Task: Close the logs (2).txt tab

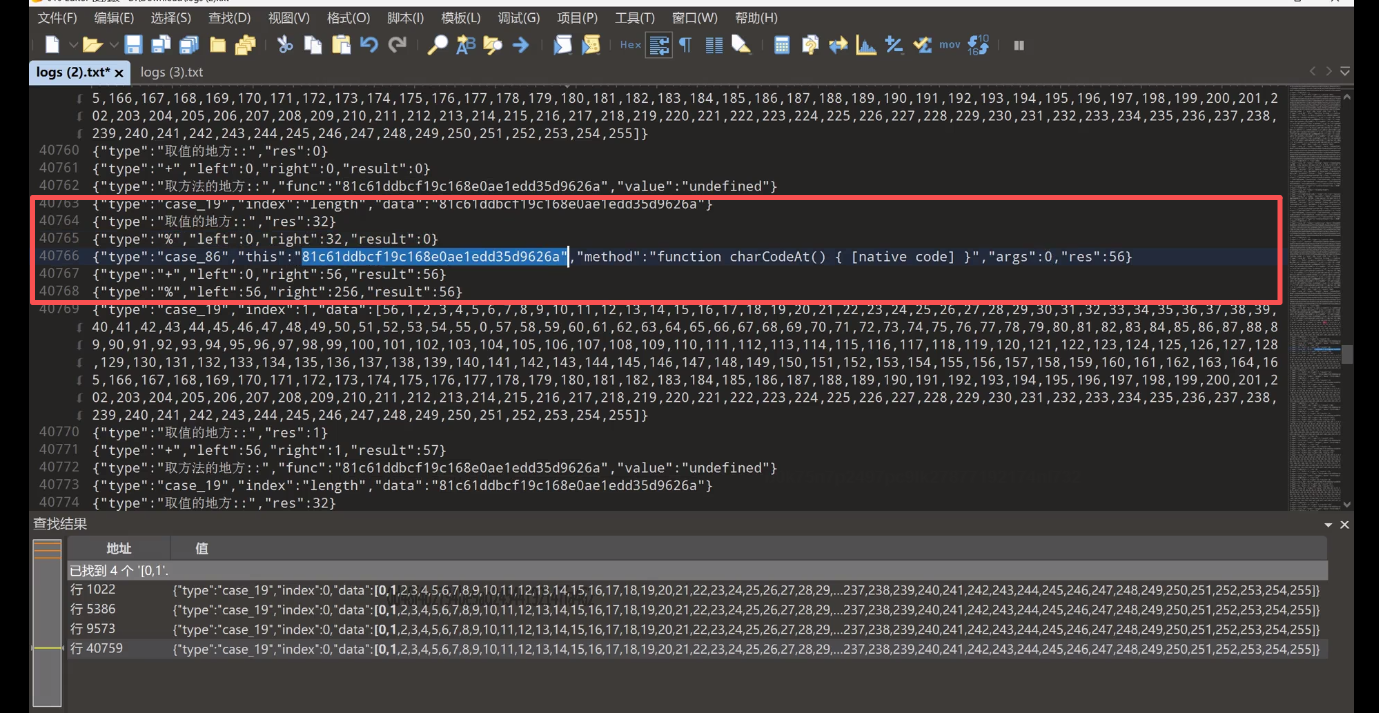Action: (x=119, y=73)
